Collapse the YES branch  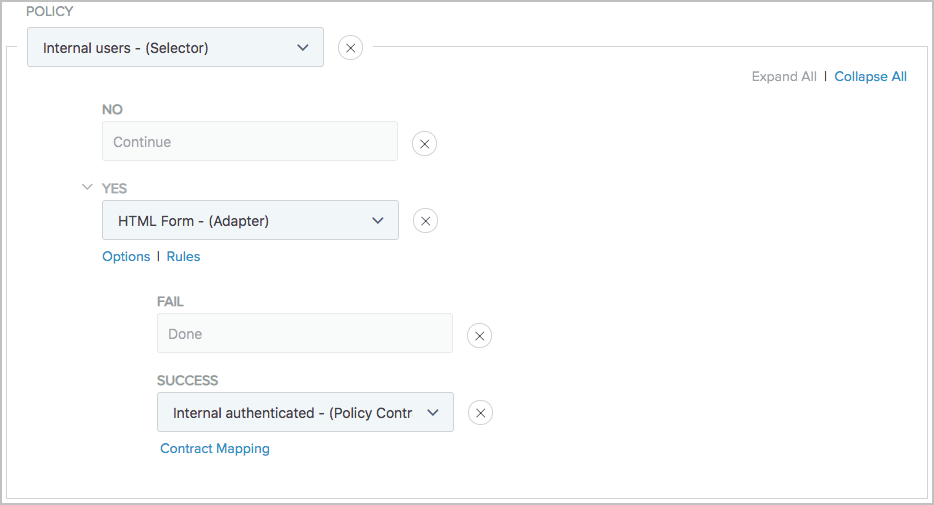click(x=87, y=187)
